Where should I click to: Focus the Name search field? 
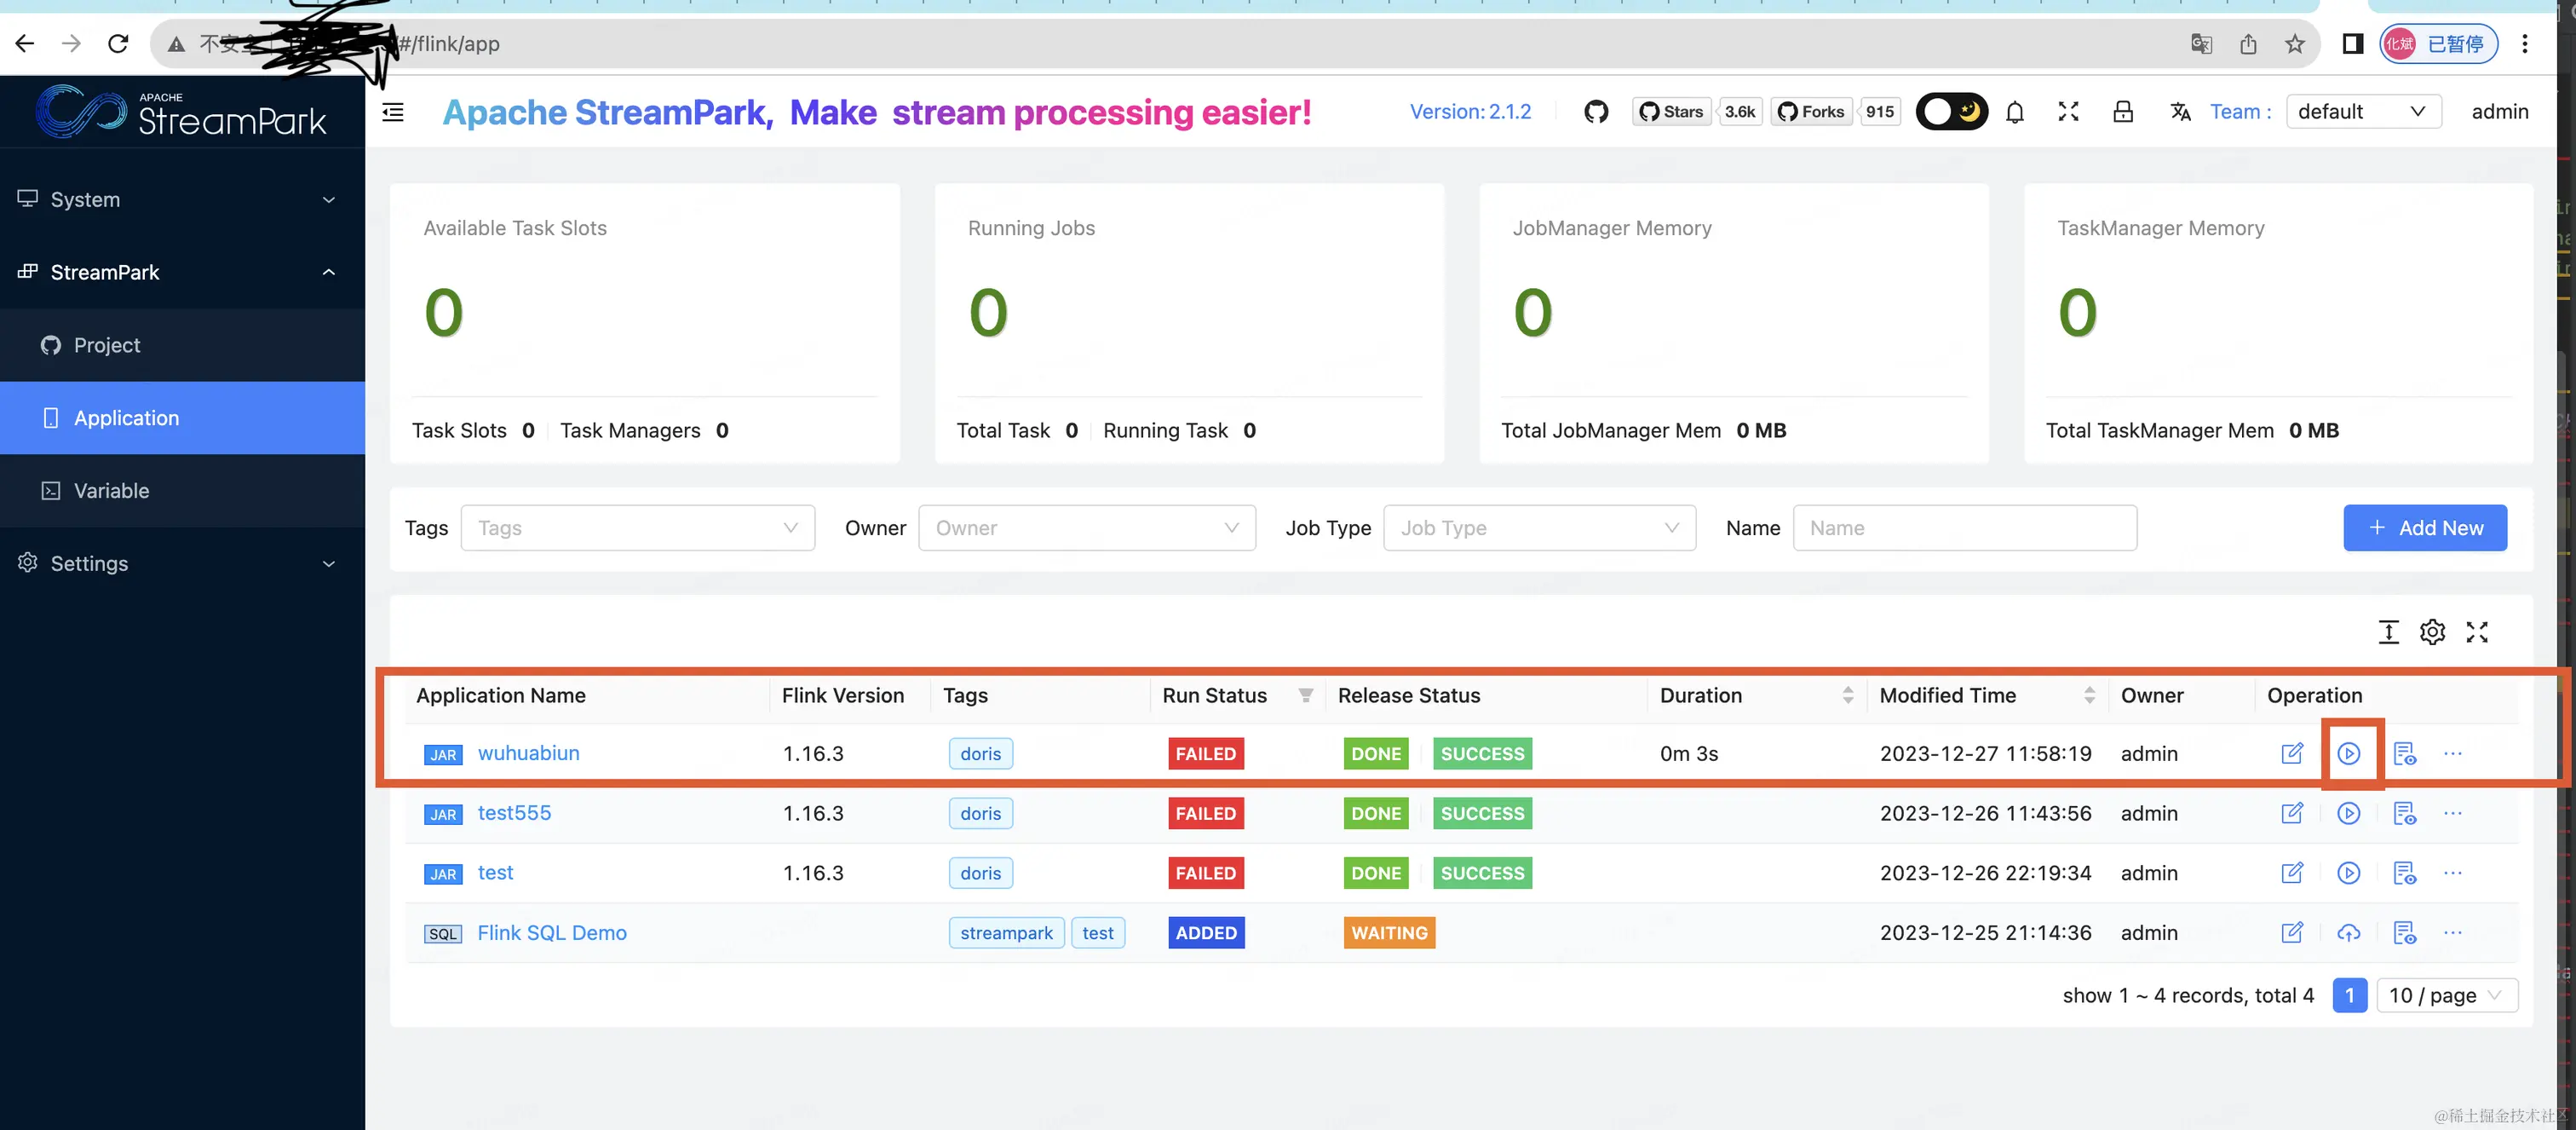tap(1964, 528)
